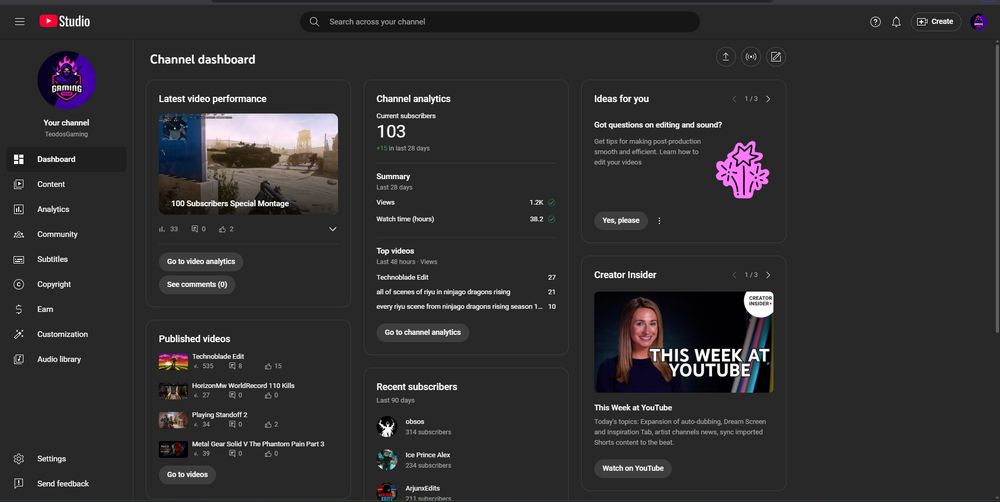Open Customization in the sidebar
The image size is (1000, 502).
point(66,334)
